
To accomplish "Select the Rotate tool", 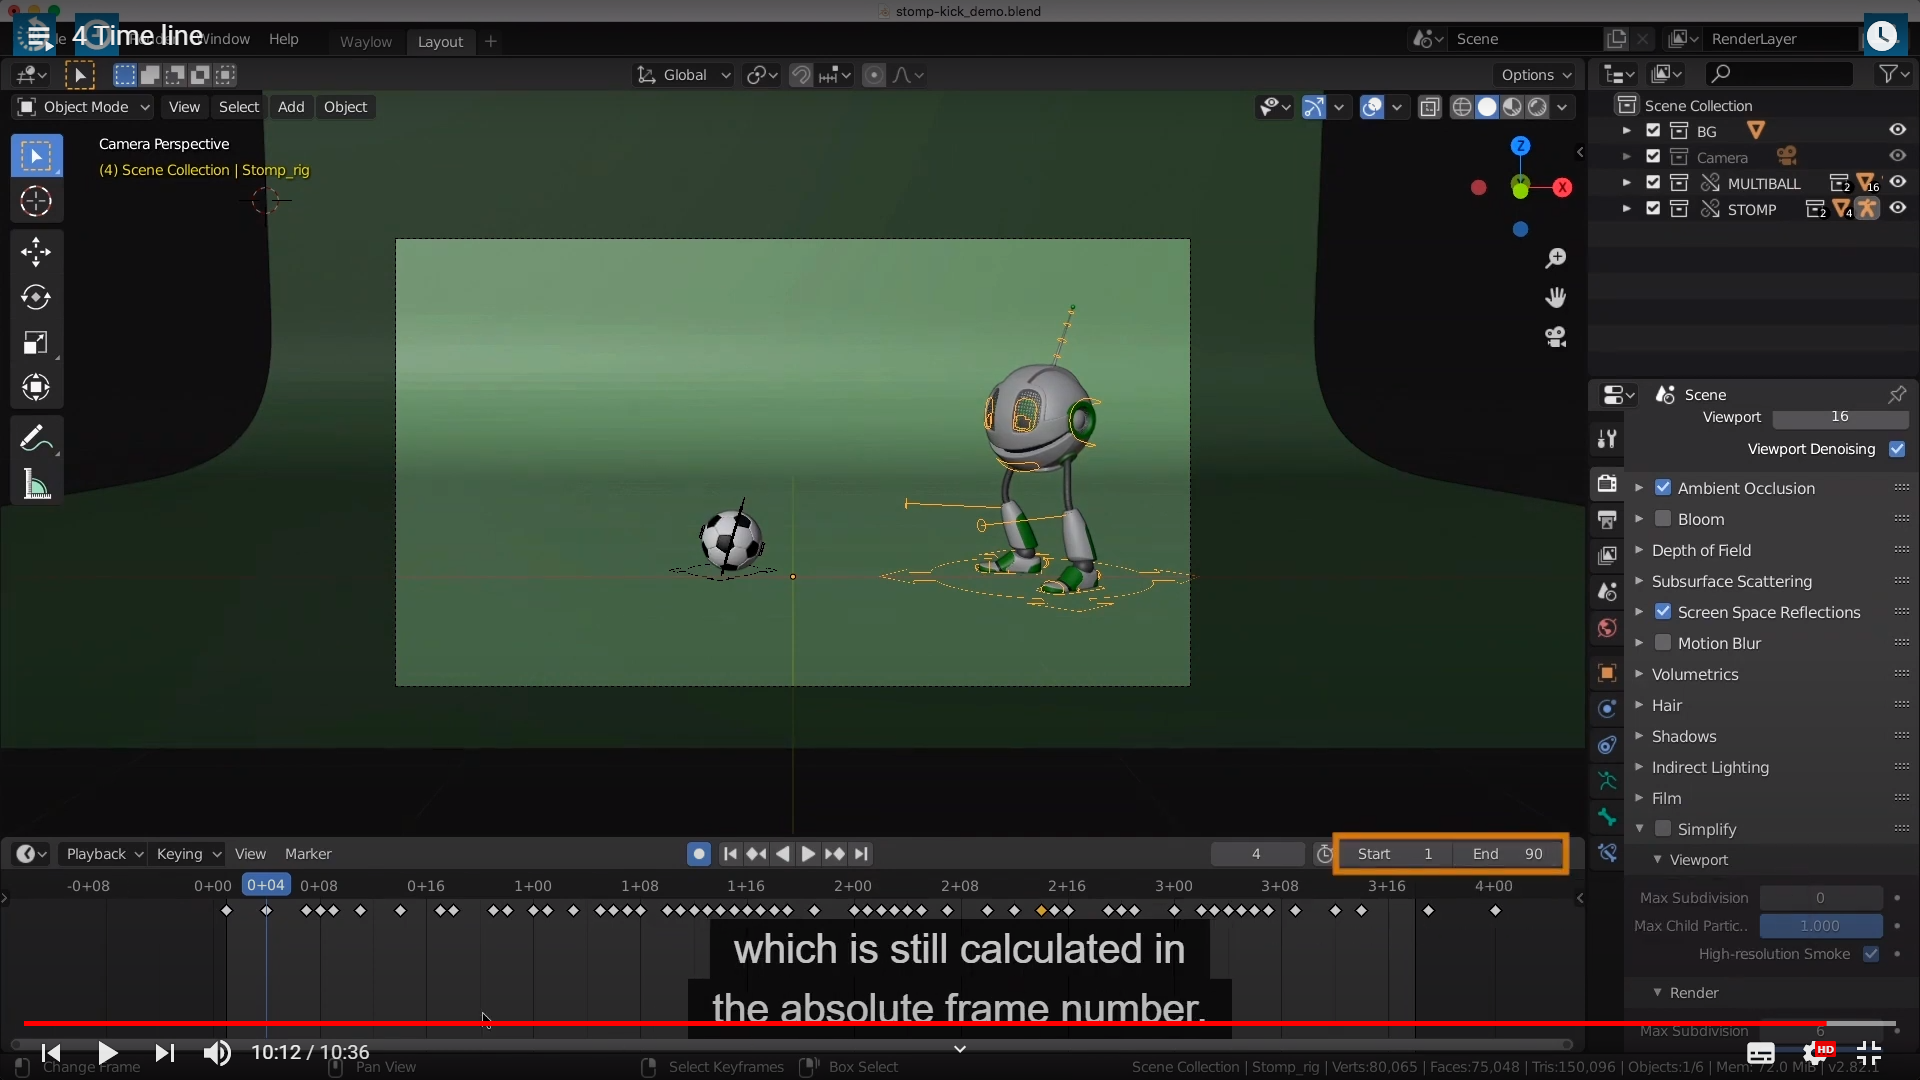I will (x=36, y=297).
